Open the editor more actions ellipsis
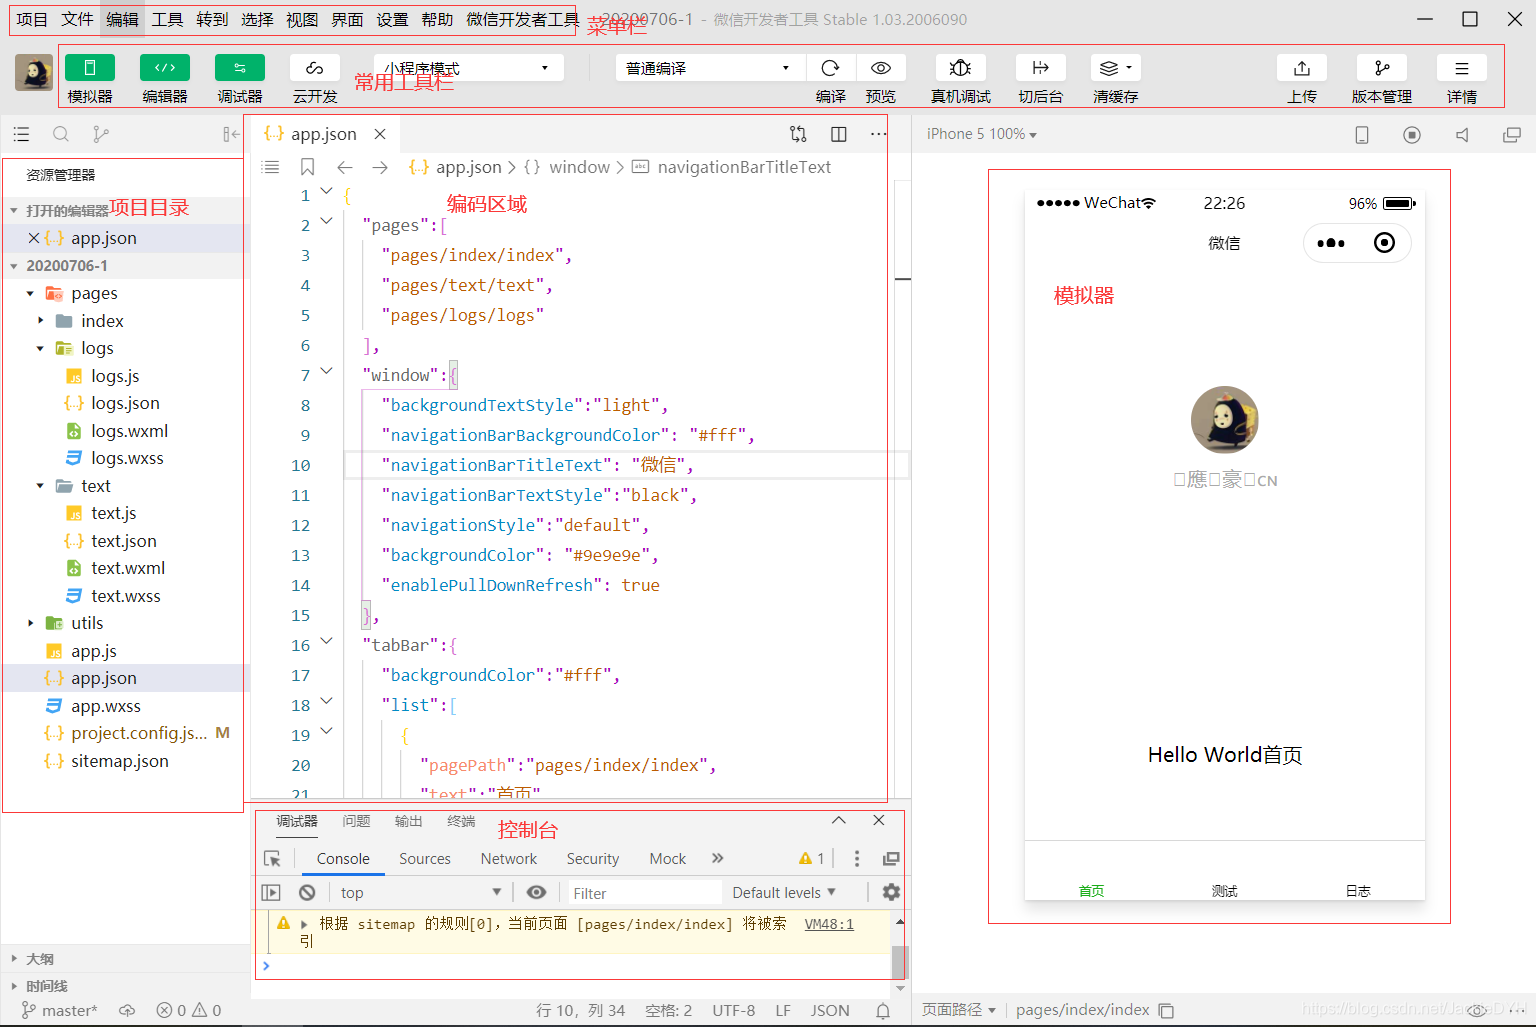Image resolution: width=1536 pixels, height=1027 pixels. tap(878, 134)
